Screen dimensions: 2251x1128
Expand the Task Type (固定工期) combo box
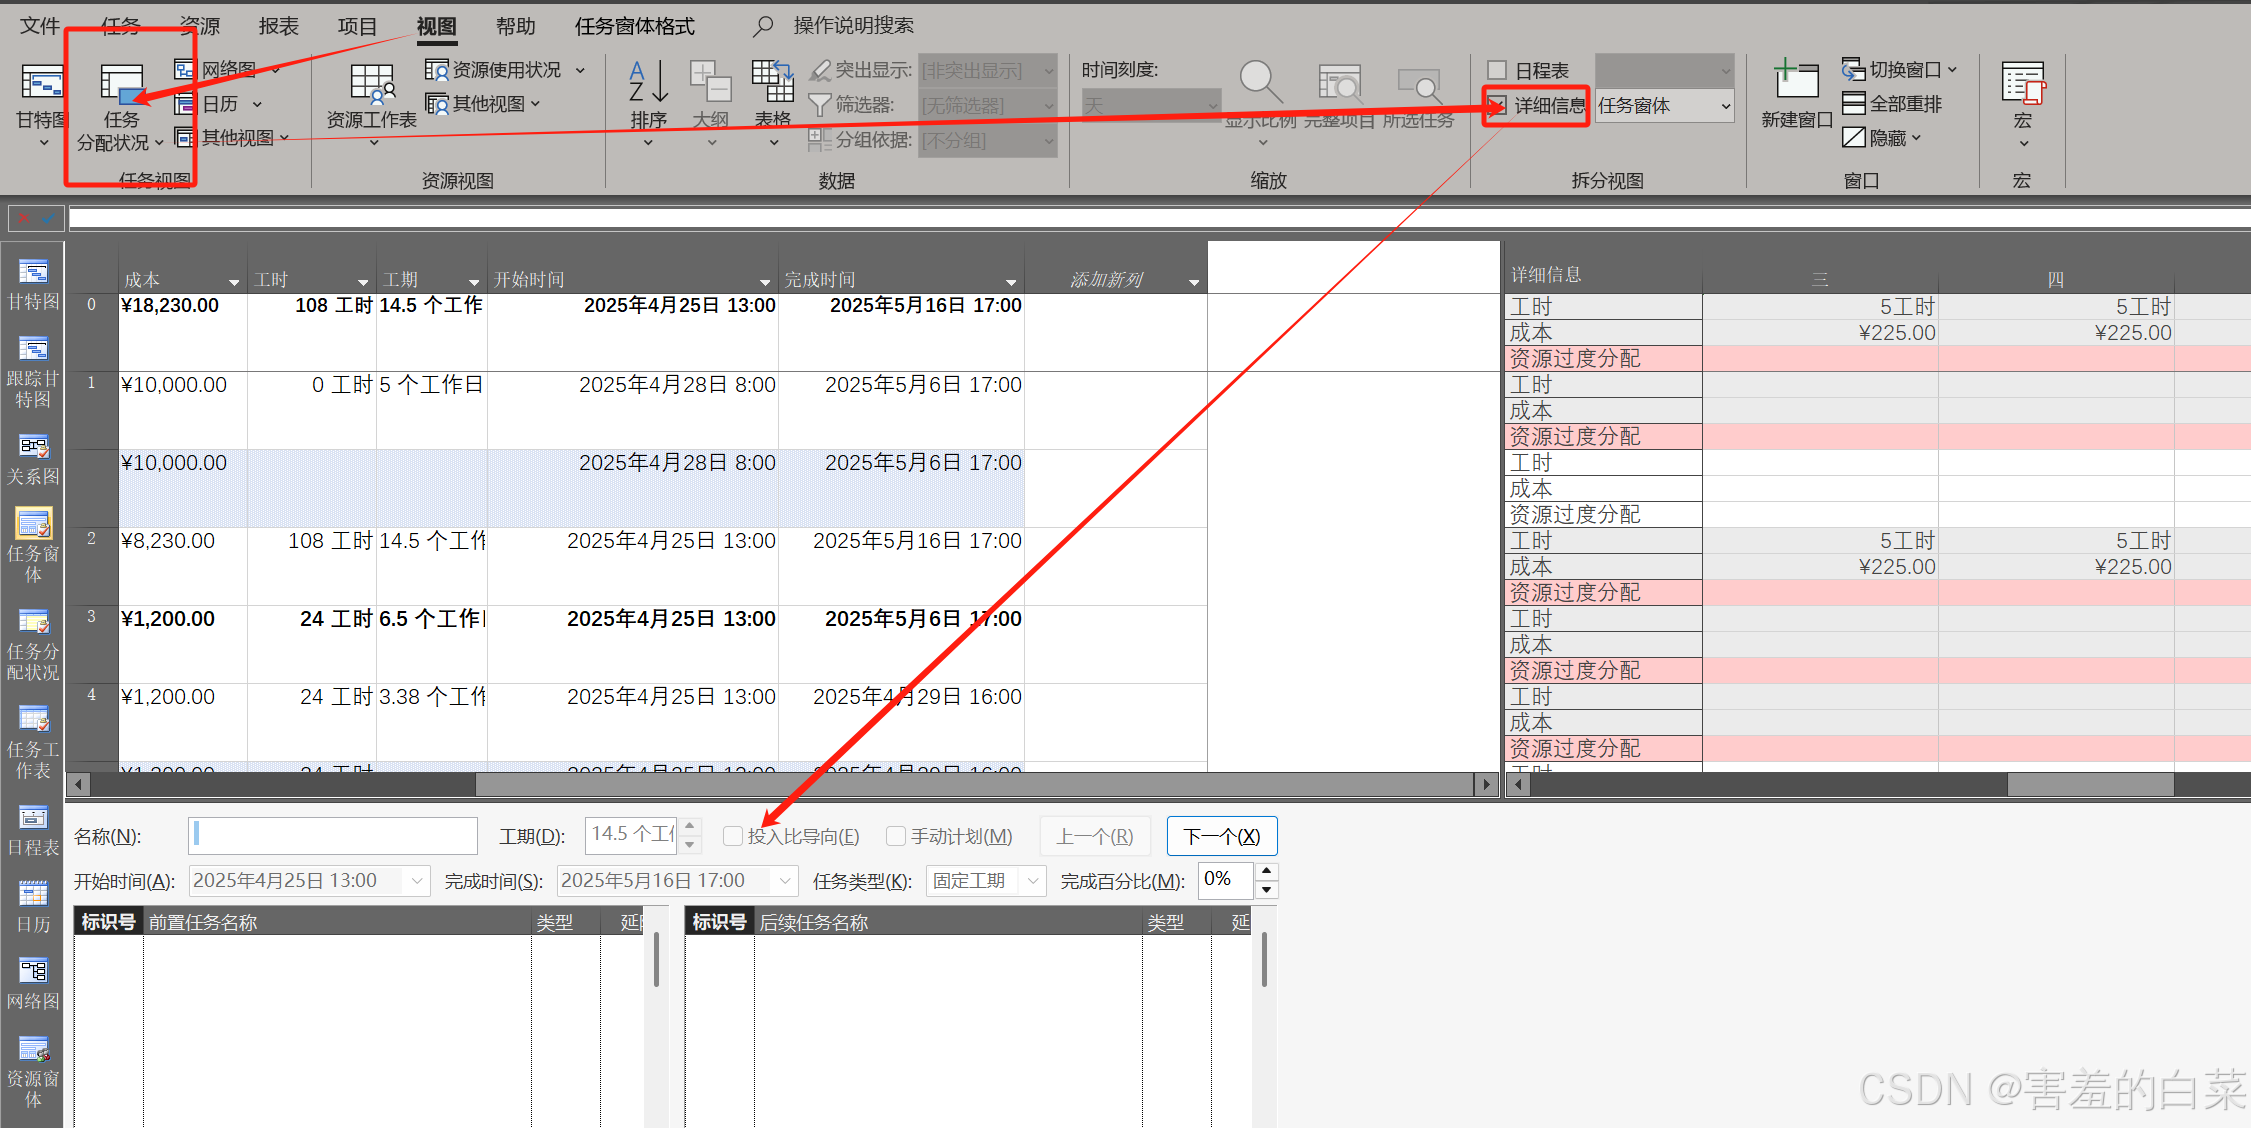(1033, 881)
